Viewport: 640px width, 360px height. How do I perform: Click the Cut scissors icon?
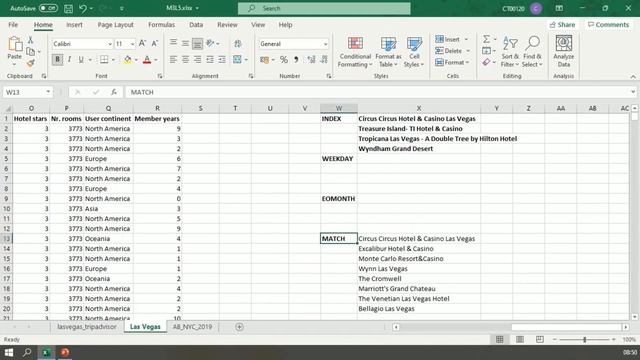pos(30,40)
